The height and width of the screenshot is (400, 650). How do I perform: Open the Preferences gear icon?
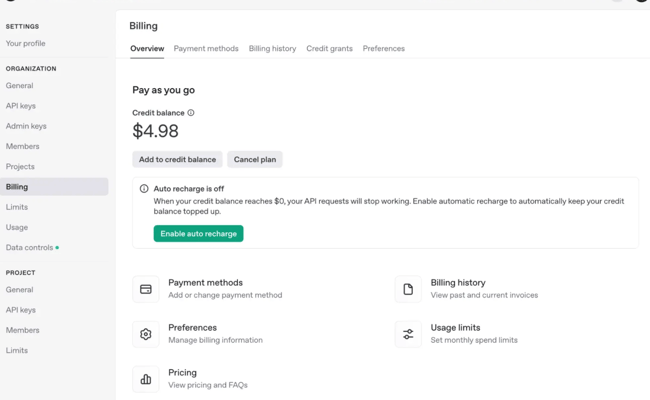(x=146, y=334)
